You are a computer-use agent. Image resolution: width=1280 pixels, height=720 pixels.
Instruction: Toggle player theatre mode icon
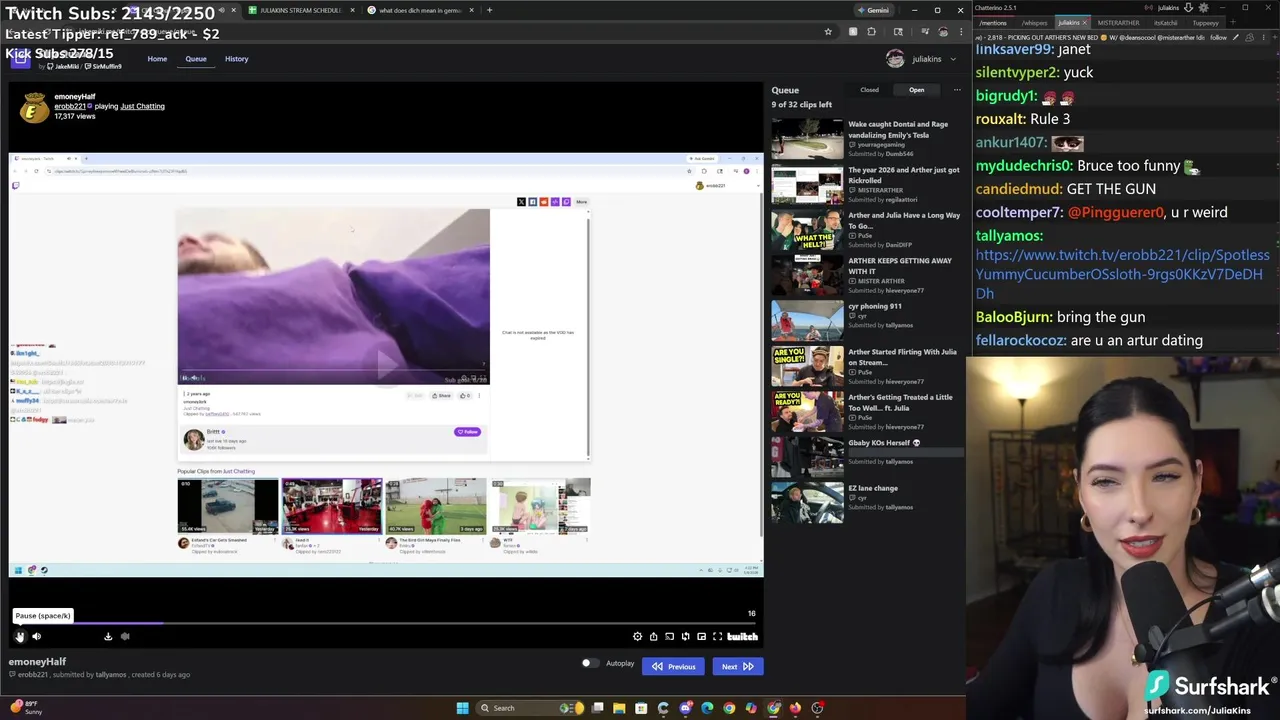[685, 636]
